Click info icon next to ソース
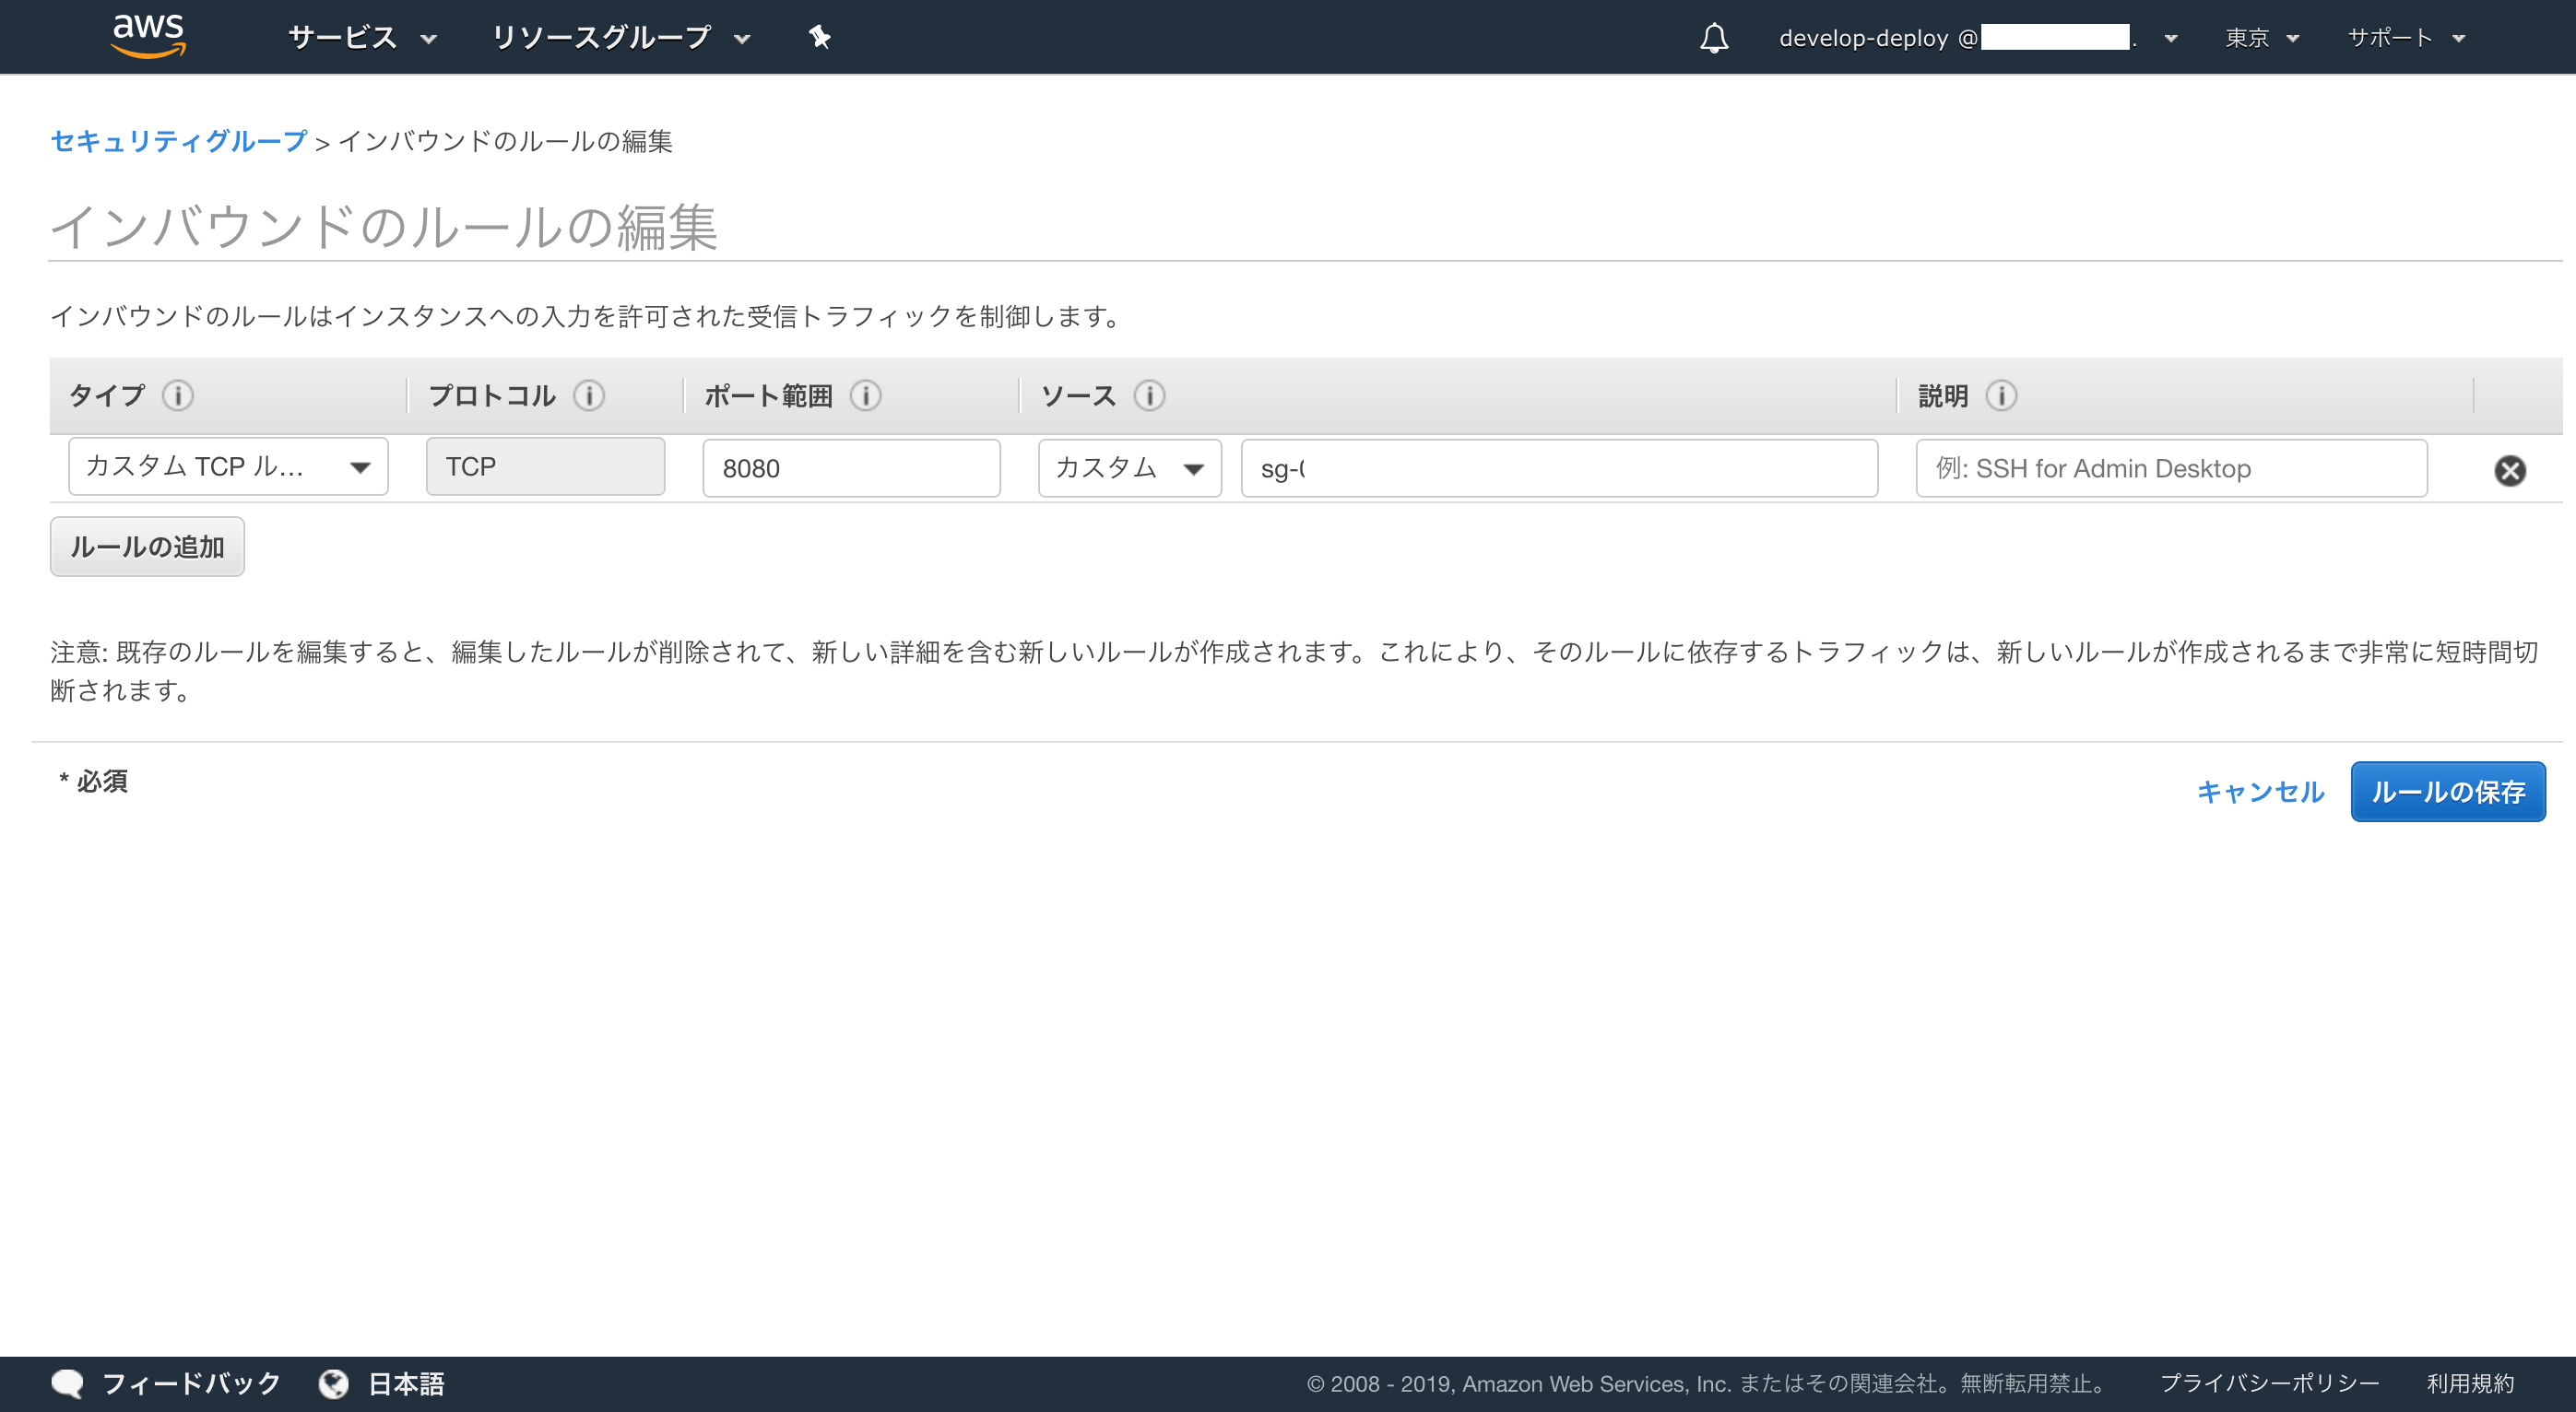Image resolution: width=2576 pixels, height=1412 pixels. pyautogui.click(x=1150, y=396)
